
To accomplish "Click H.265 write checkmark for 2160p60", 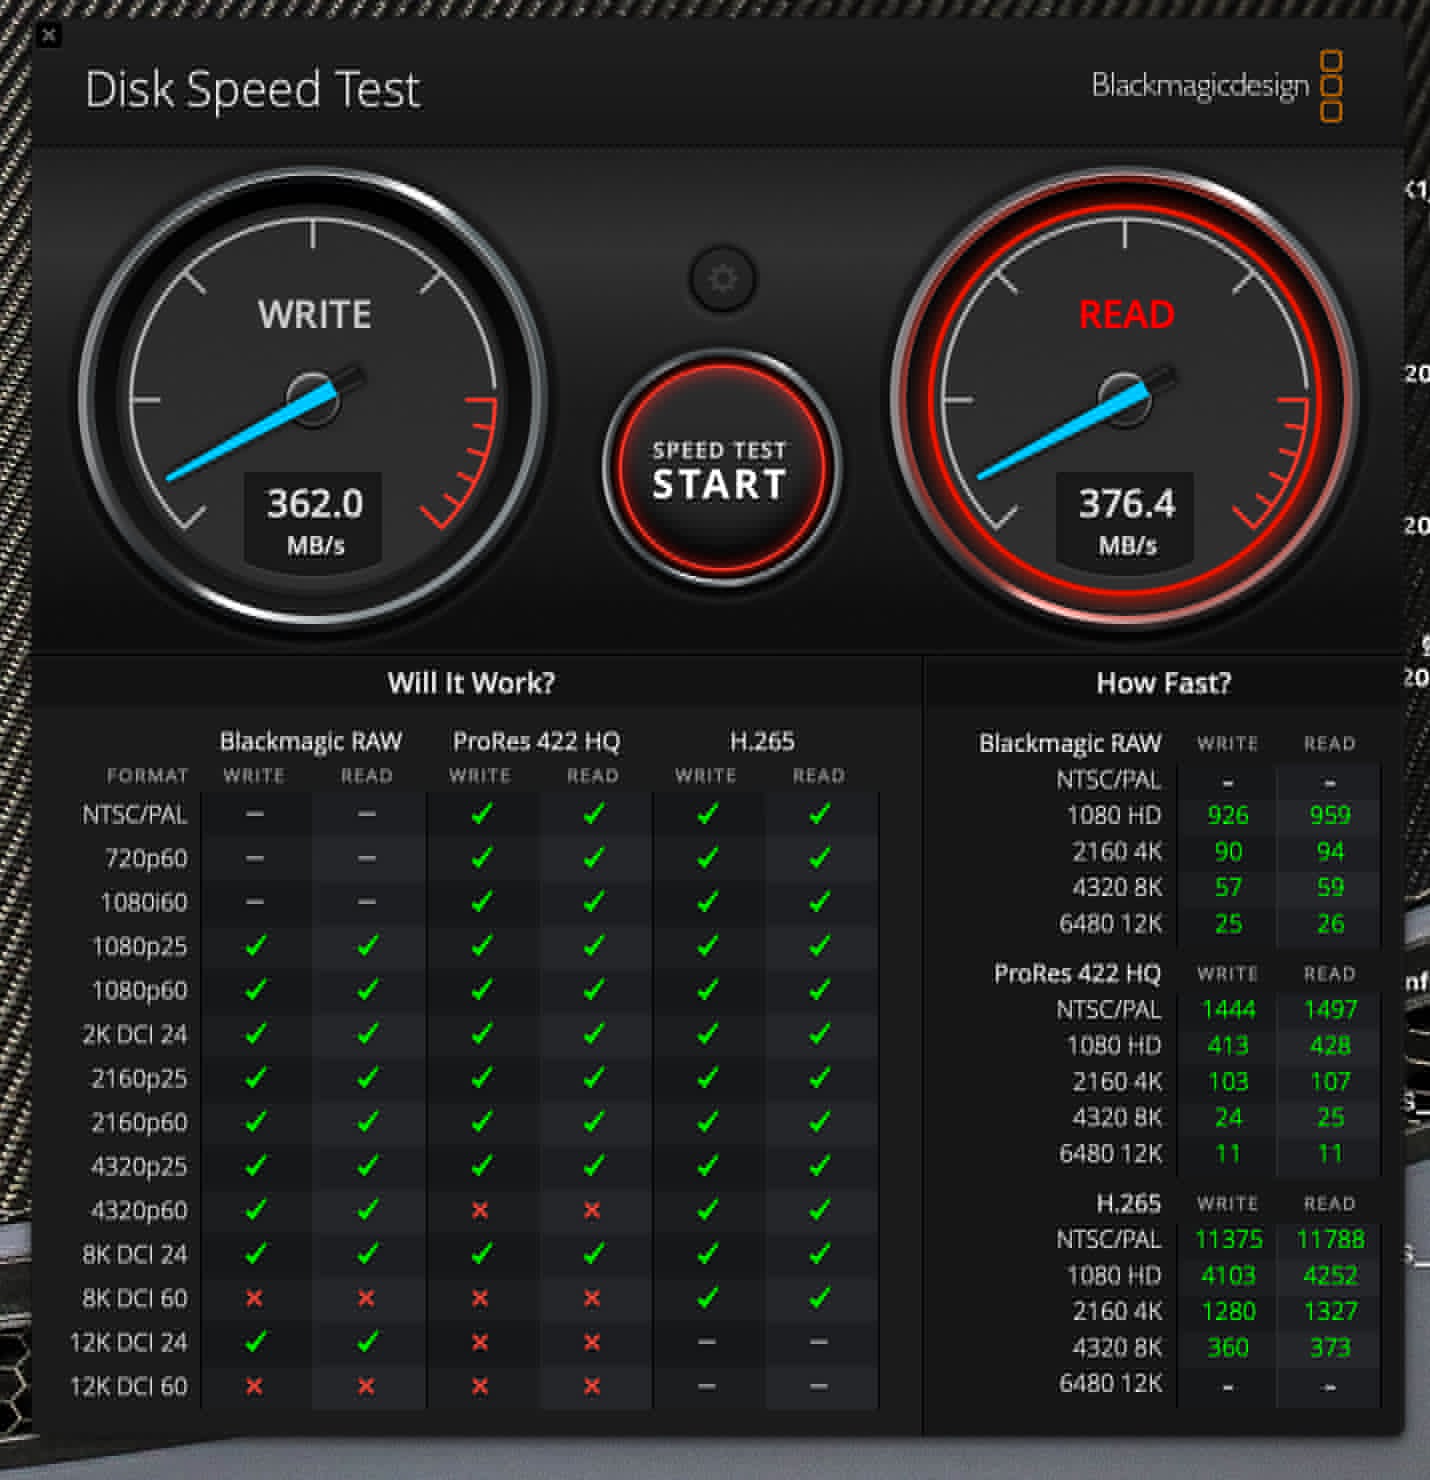I will [x=707, y=1121].
